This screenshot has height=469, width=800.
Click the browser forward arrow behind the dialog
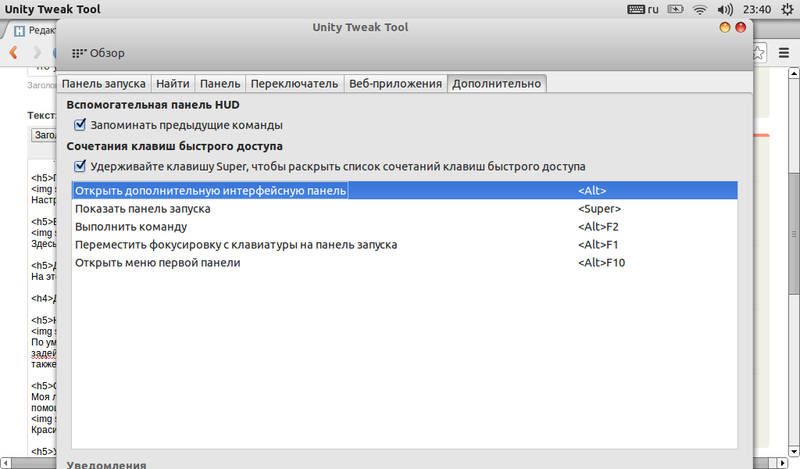[37, 52]
